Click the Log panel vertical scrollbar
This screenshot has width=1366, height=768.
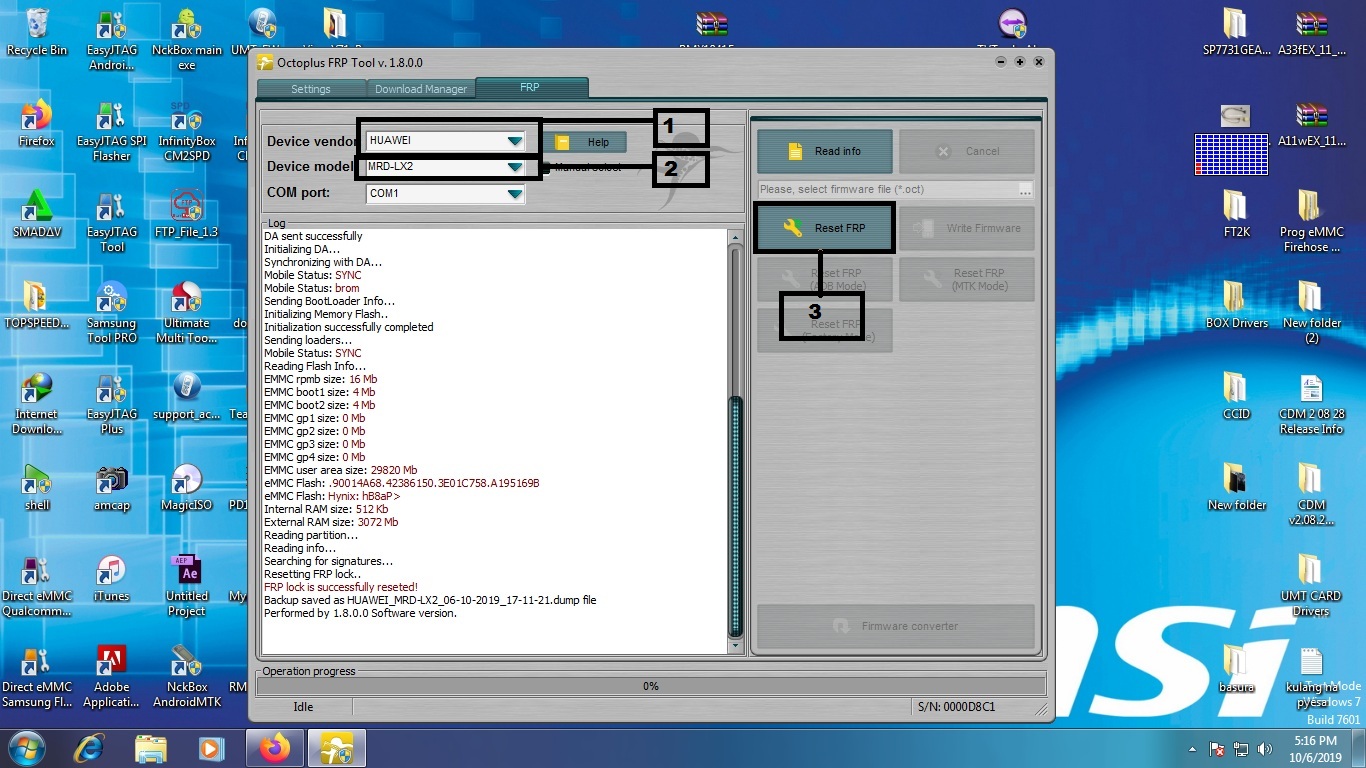(737, 443)
